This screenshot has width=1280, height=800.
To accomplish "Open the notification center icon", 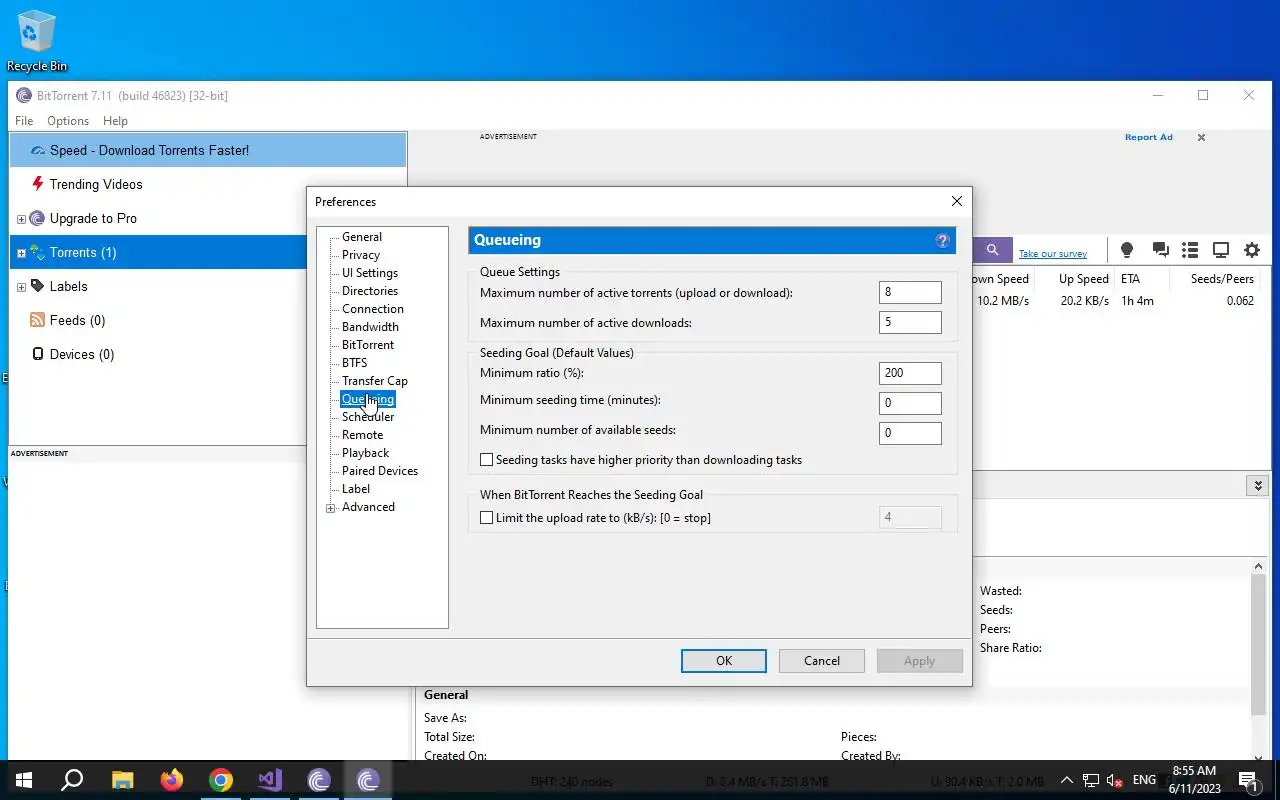I will pos(1248,780).
